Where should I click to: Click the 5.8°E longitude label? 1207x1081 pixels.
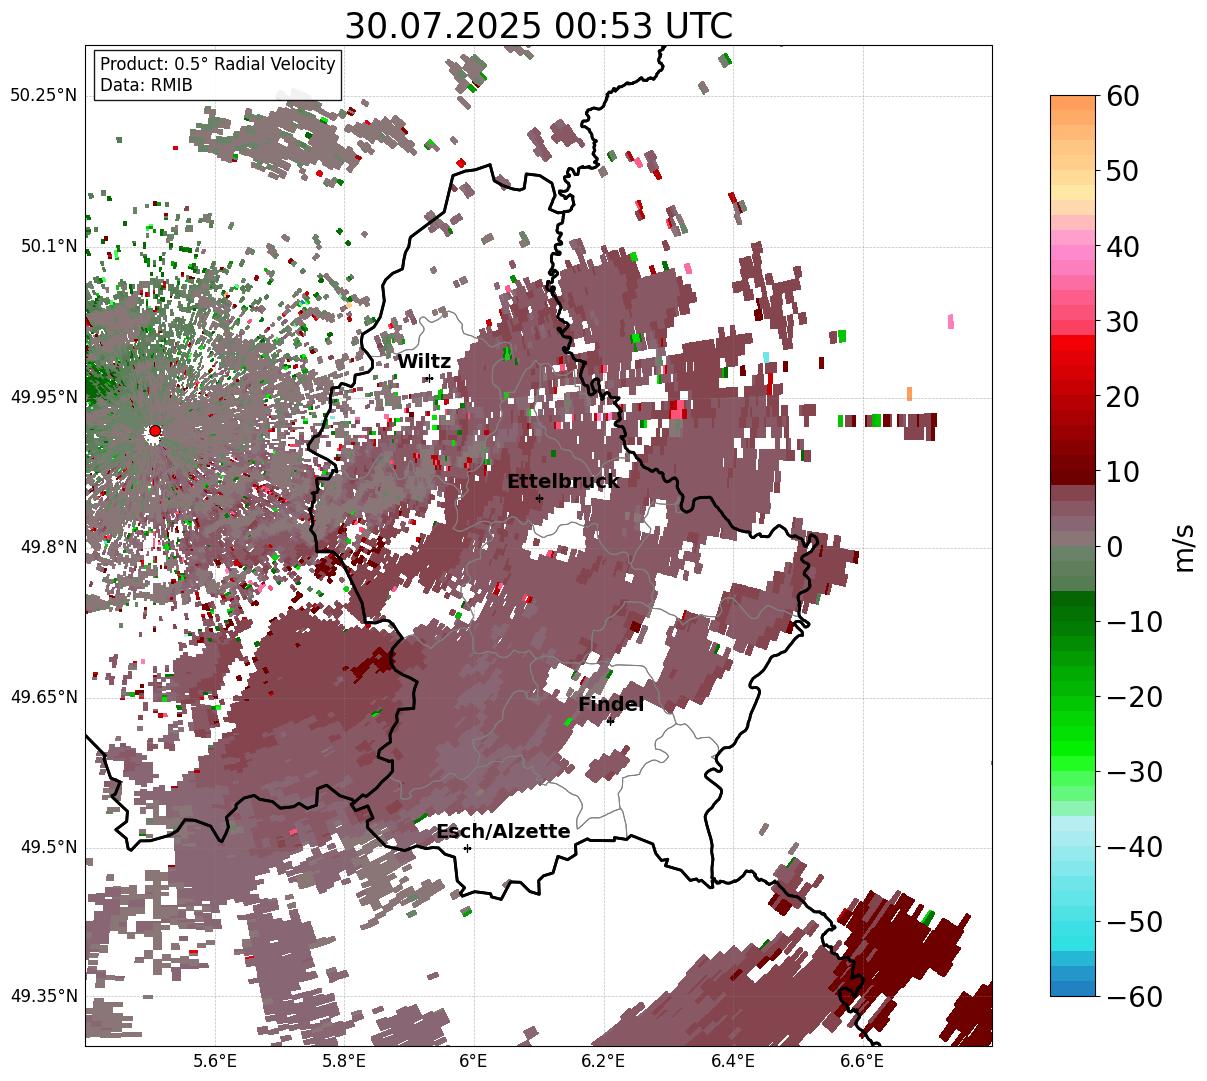coord(344,1061)
